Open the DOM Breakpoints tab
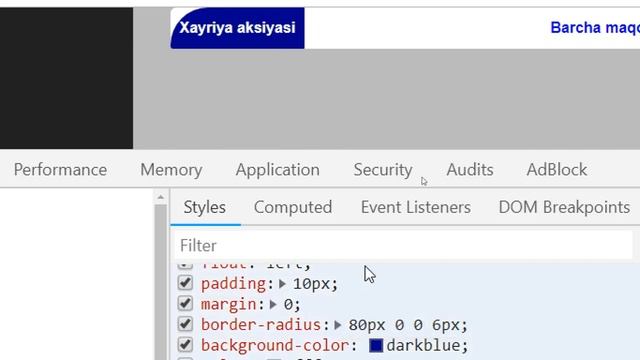This screenshot has height=360, width=640. pos(564,207)
